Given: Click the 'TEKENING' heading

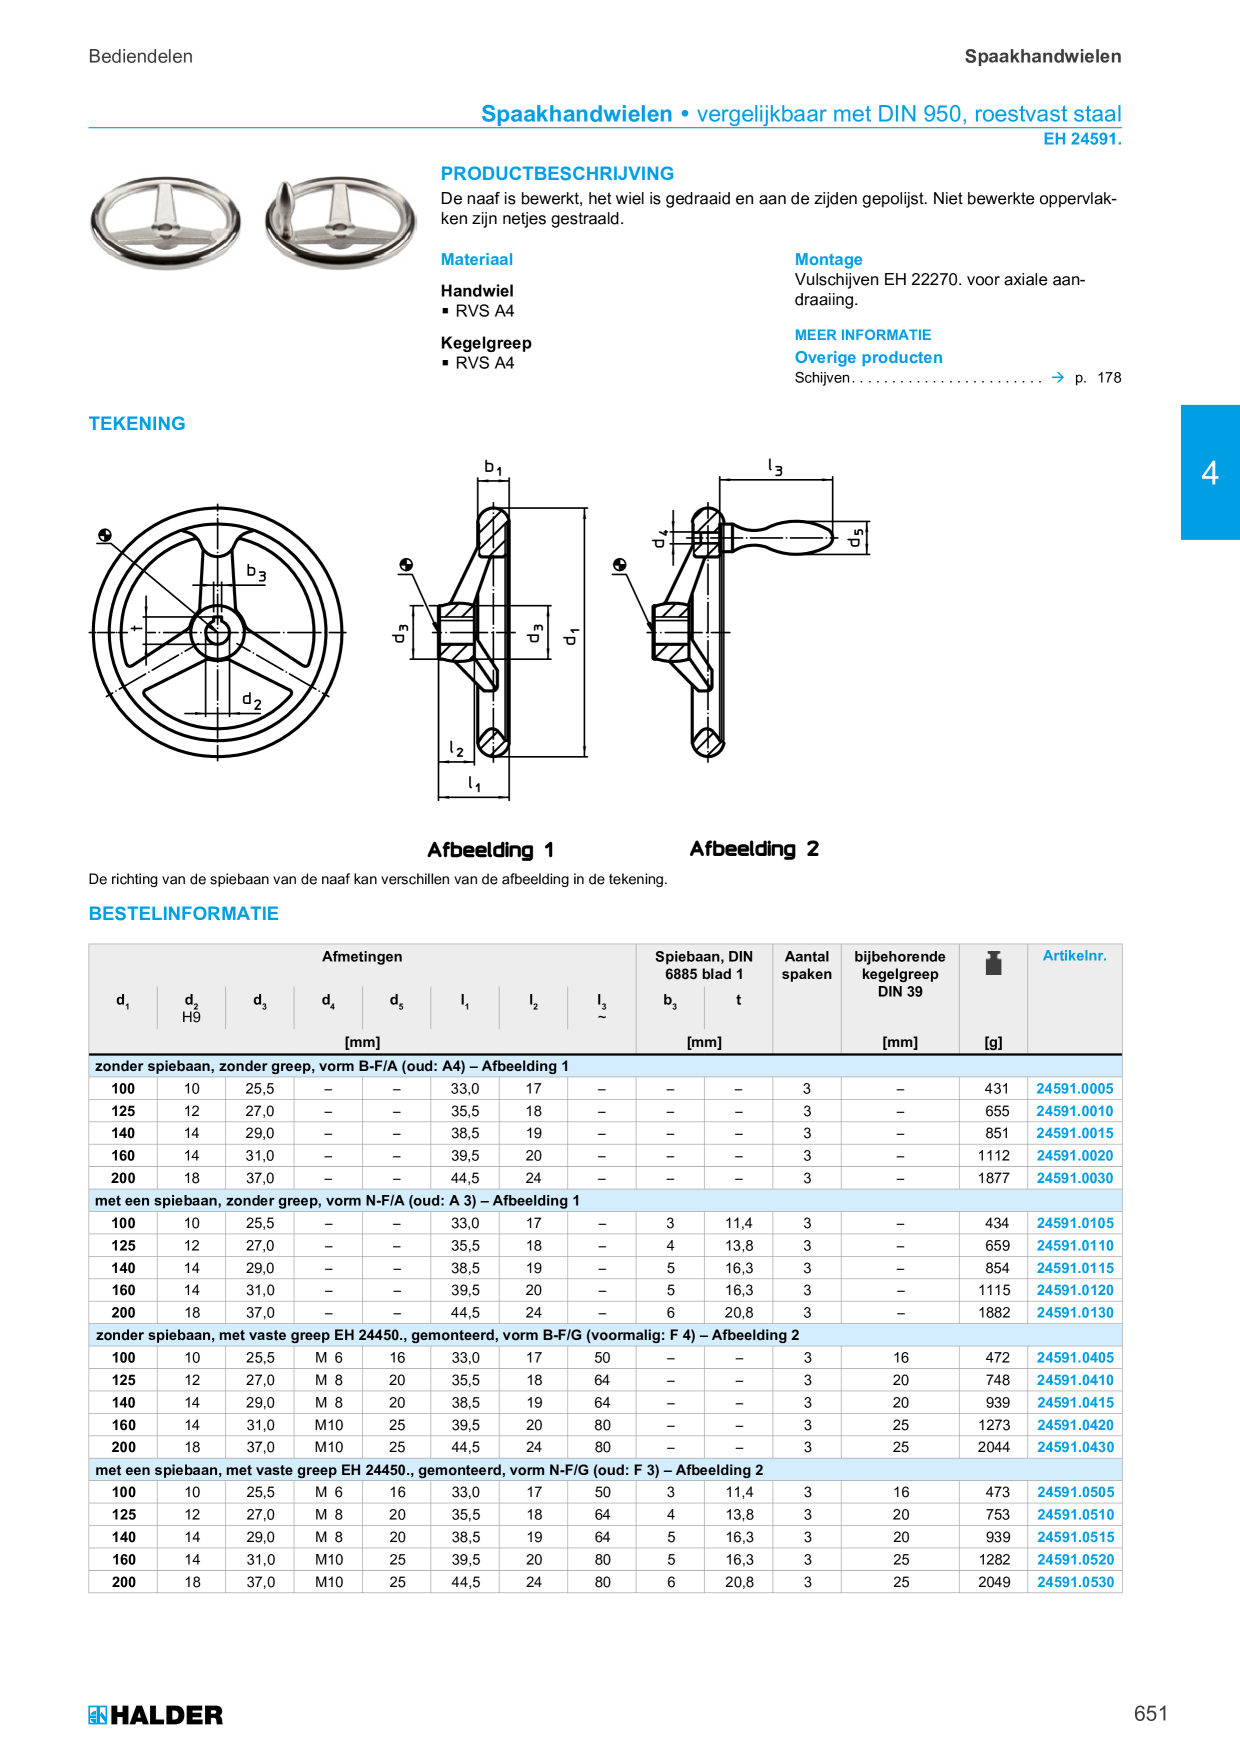Looking at the screenshot, I should (137, 424).
